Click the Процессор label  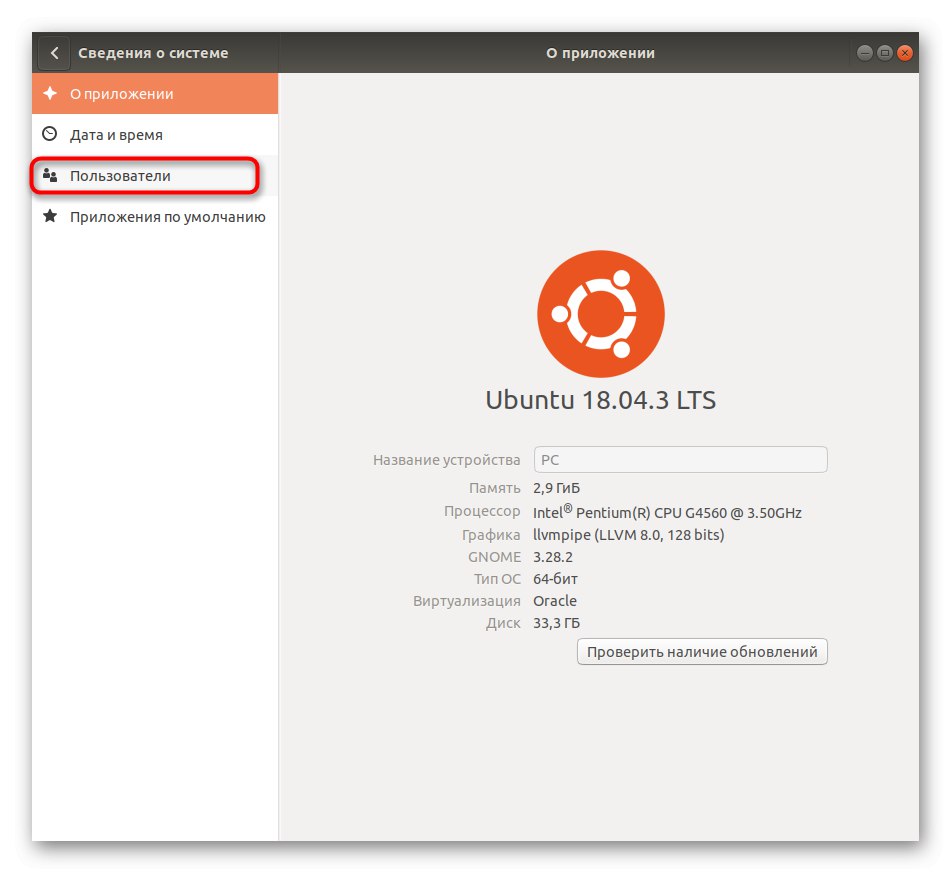pyautogui.click(x=482, y=511)
